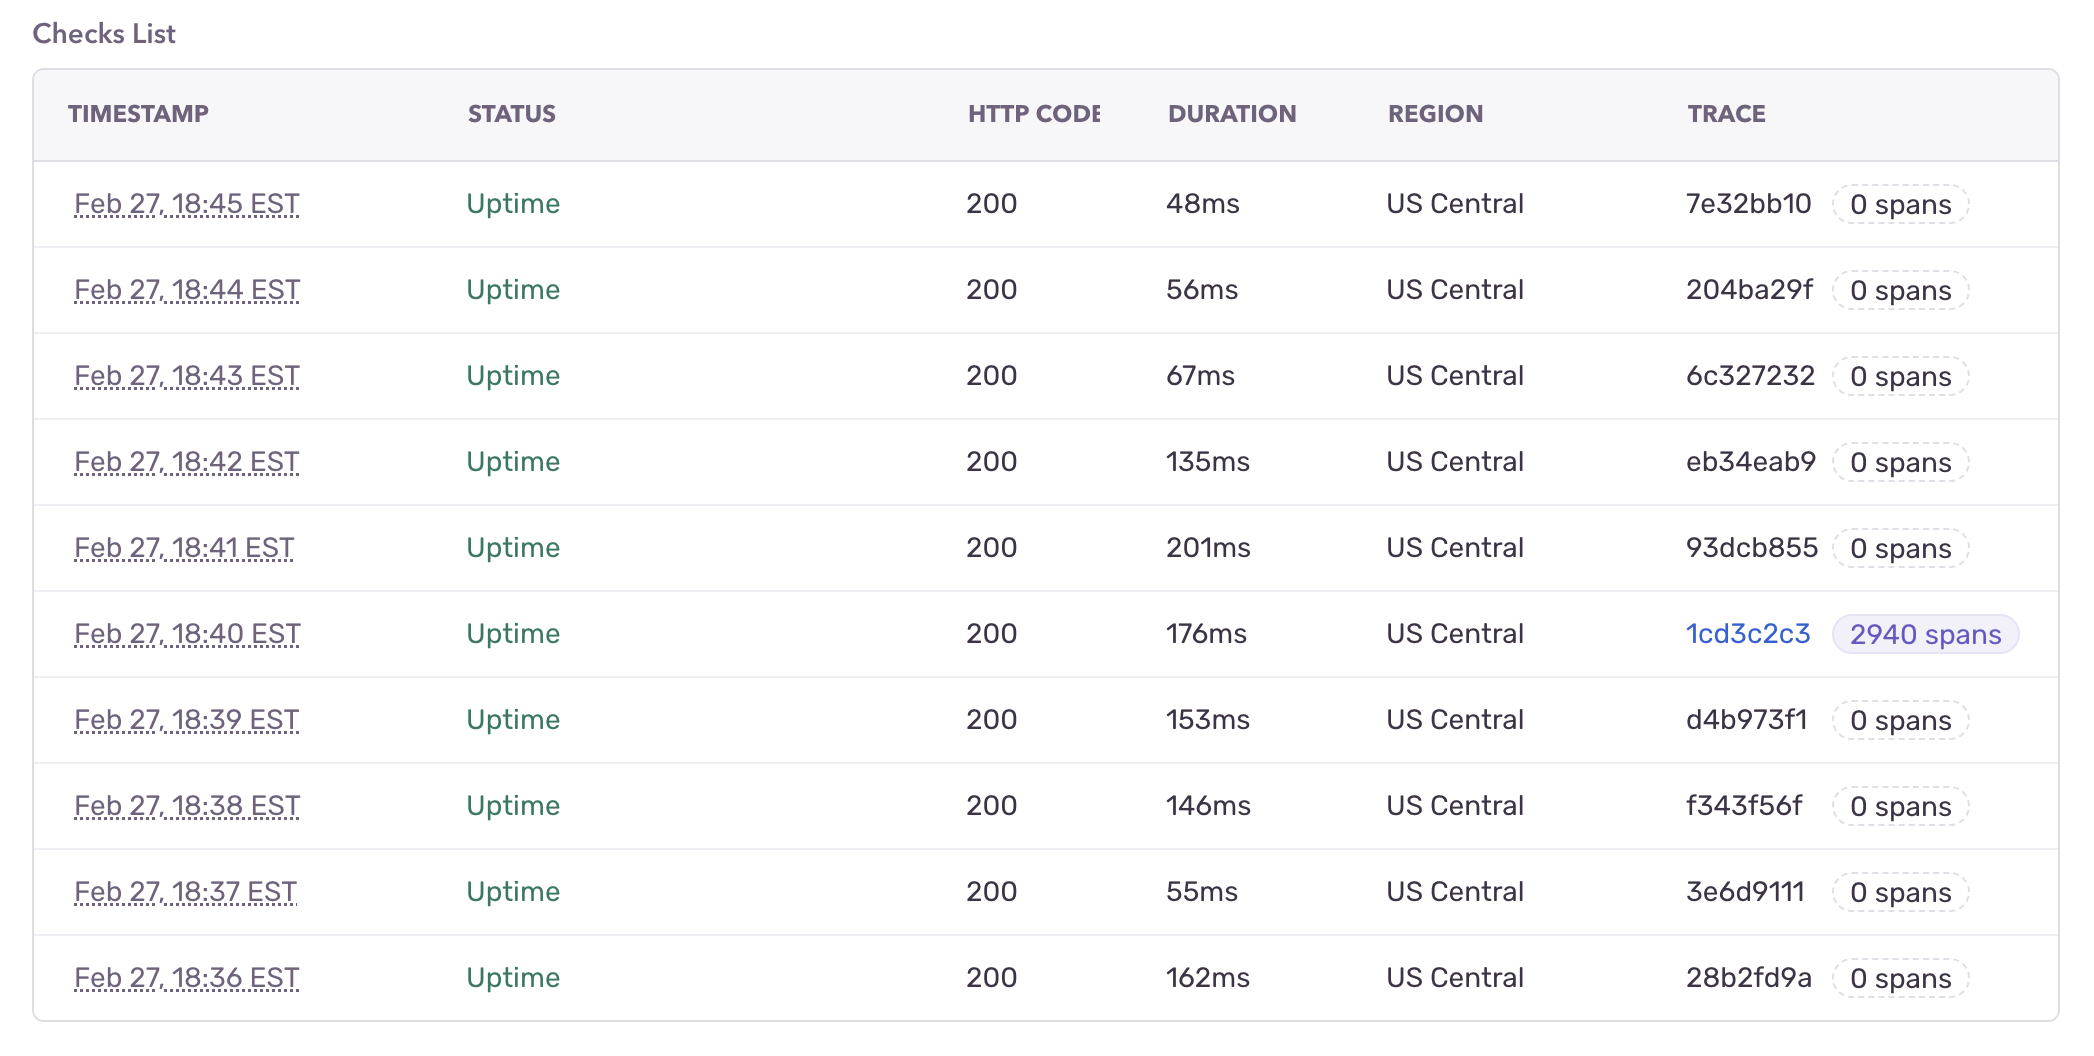Viewport: 2094px width, 1056px height.
Task: Click the 146ms duration value
Action: click(1208, 806)
